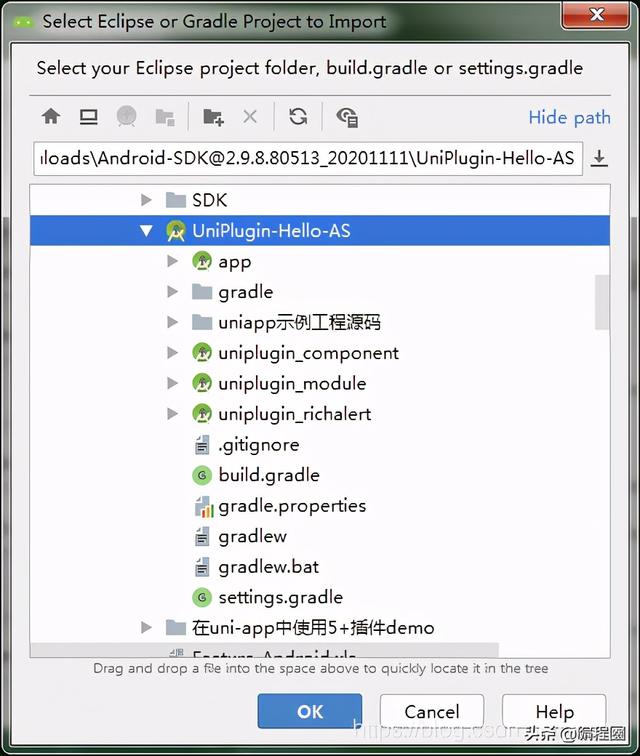Click the properties icon beside gradle.properties
The width and height of the screenshot is (640, 756).
pos(204,506)
